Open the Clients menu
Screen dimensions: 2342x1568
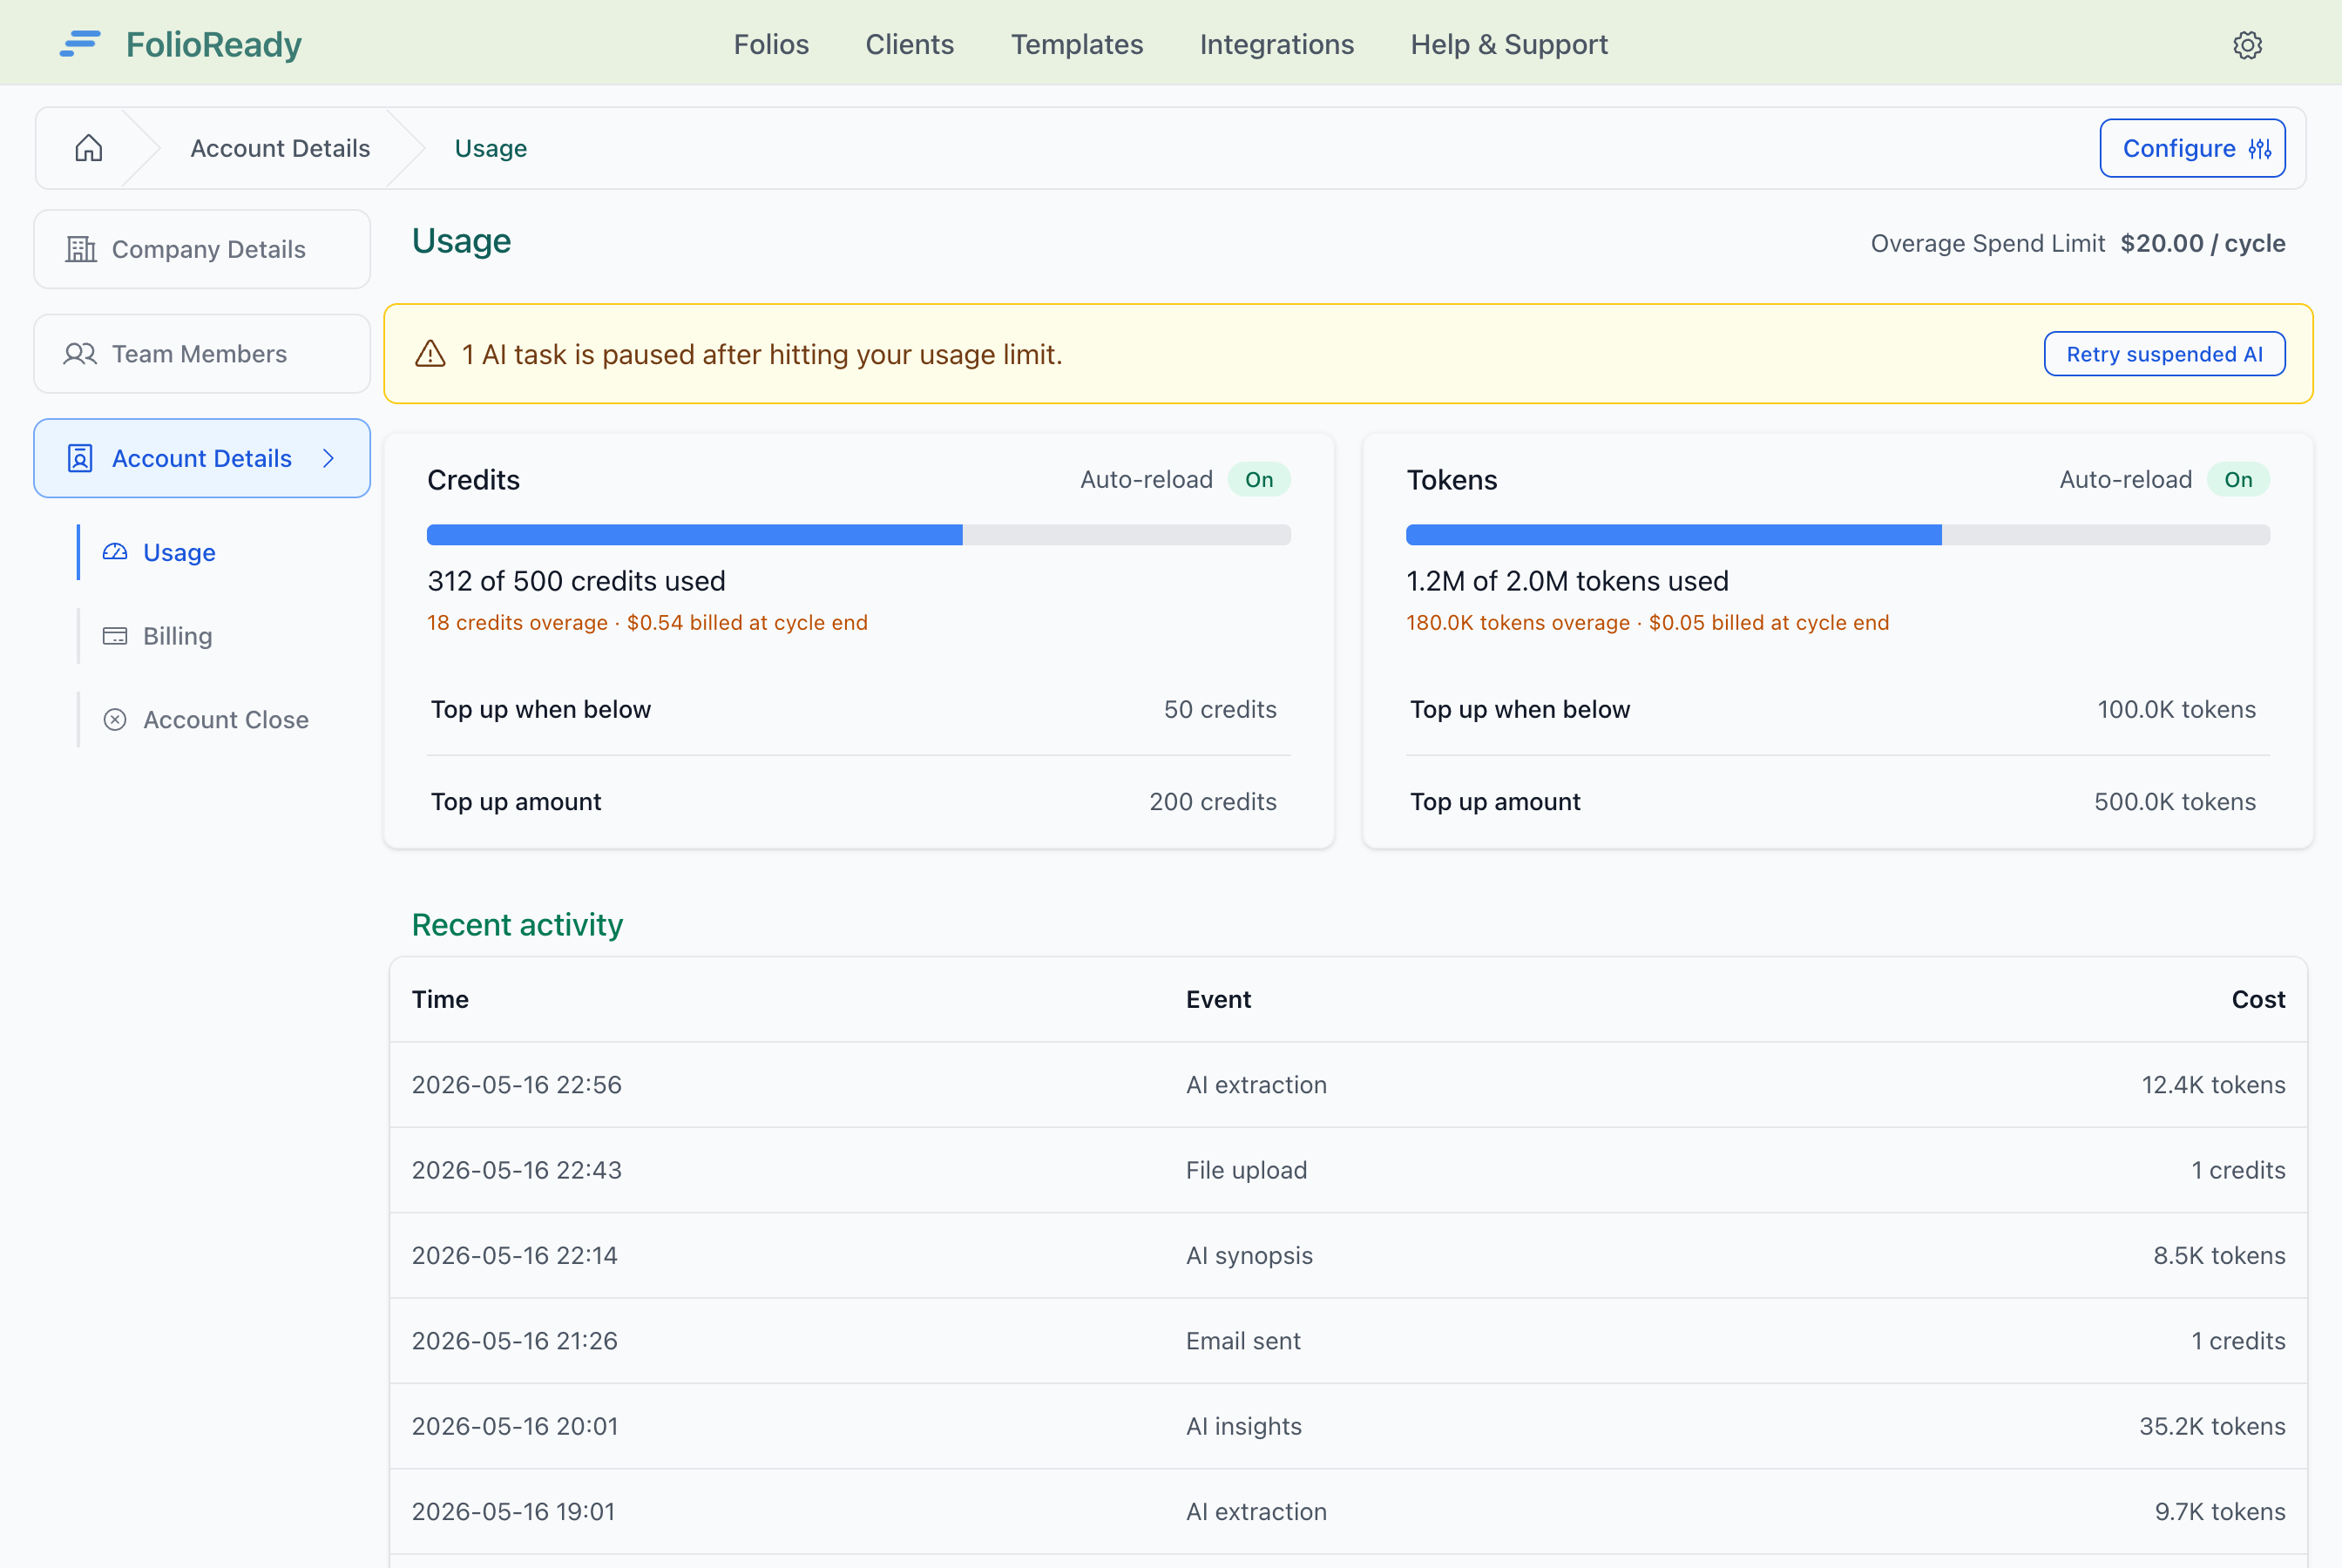[x=909, y=45]
